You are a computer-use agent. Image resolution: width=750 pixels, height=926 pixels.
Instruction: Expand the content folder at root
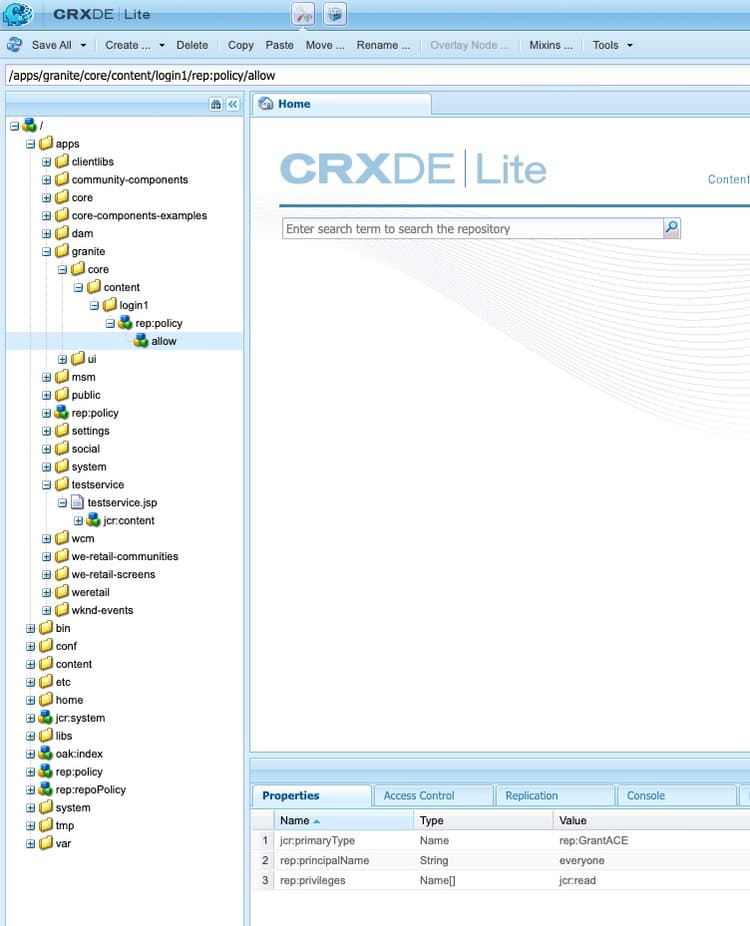click(31, 664)
